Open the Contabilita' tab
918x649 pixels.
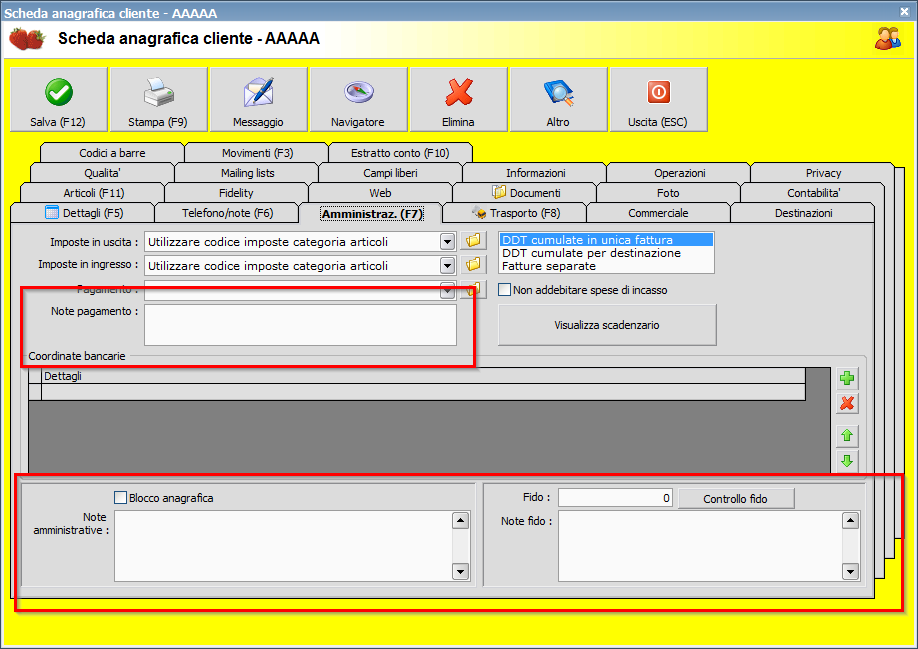(813, 193)
